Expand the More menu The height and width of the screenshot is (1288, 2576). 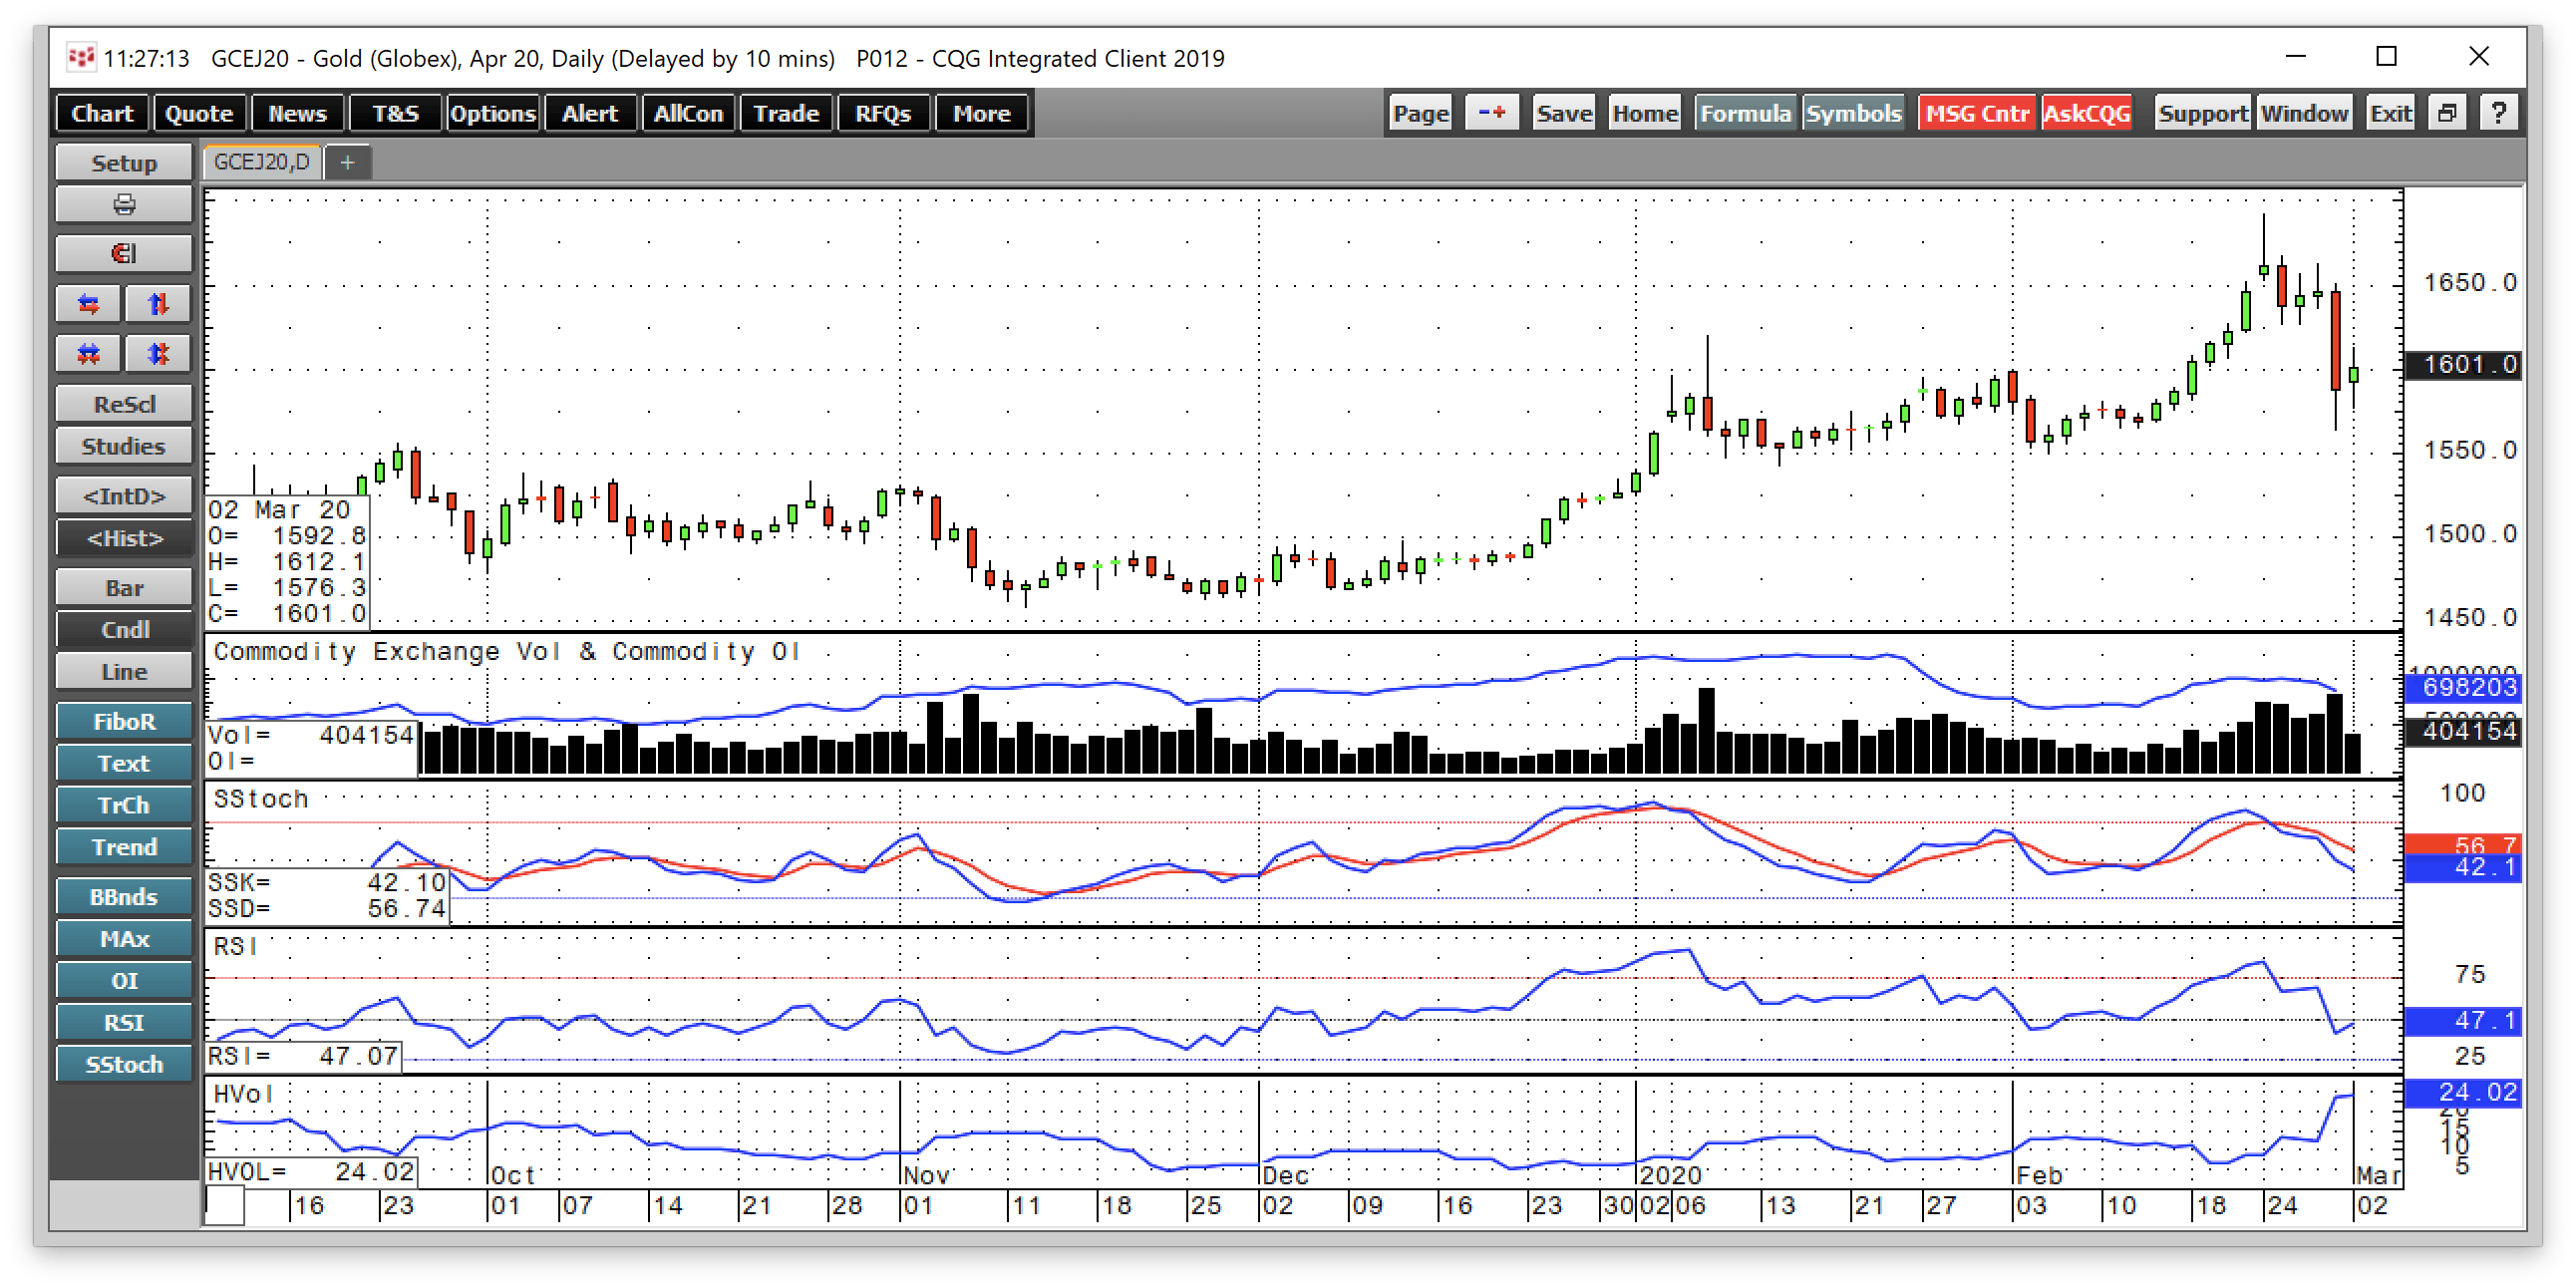tap(982, 113)
